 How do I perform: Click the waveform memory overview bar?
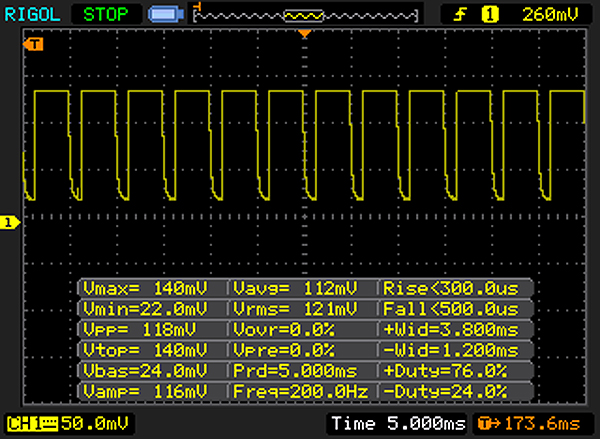[x=305, y=16]
